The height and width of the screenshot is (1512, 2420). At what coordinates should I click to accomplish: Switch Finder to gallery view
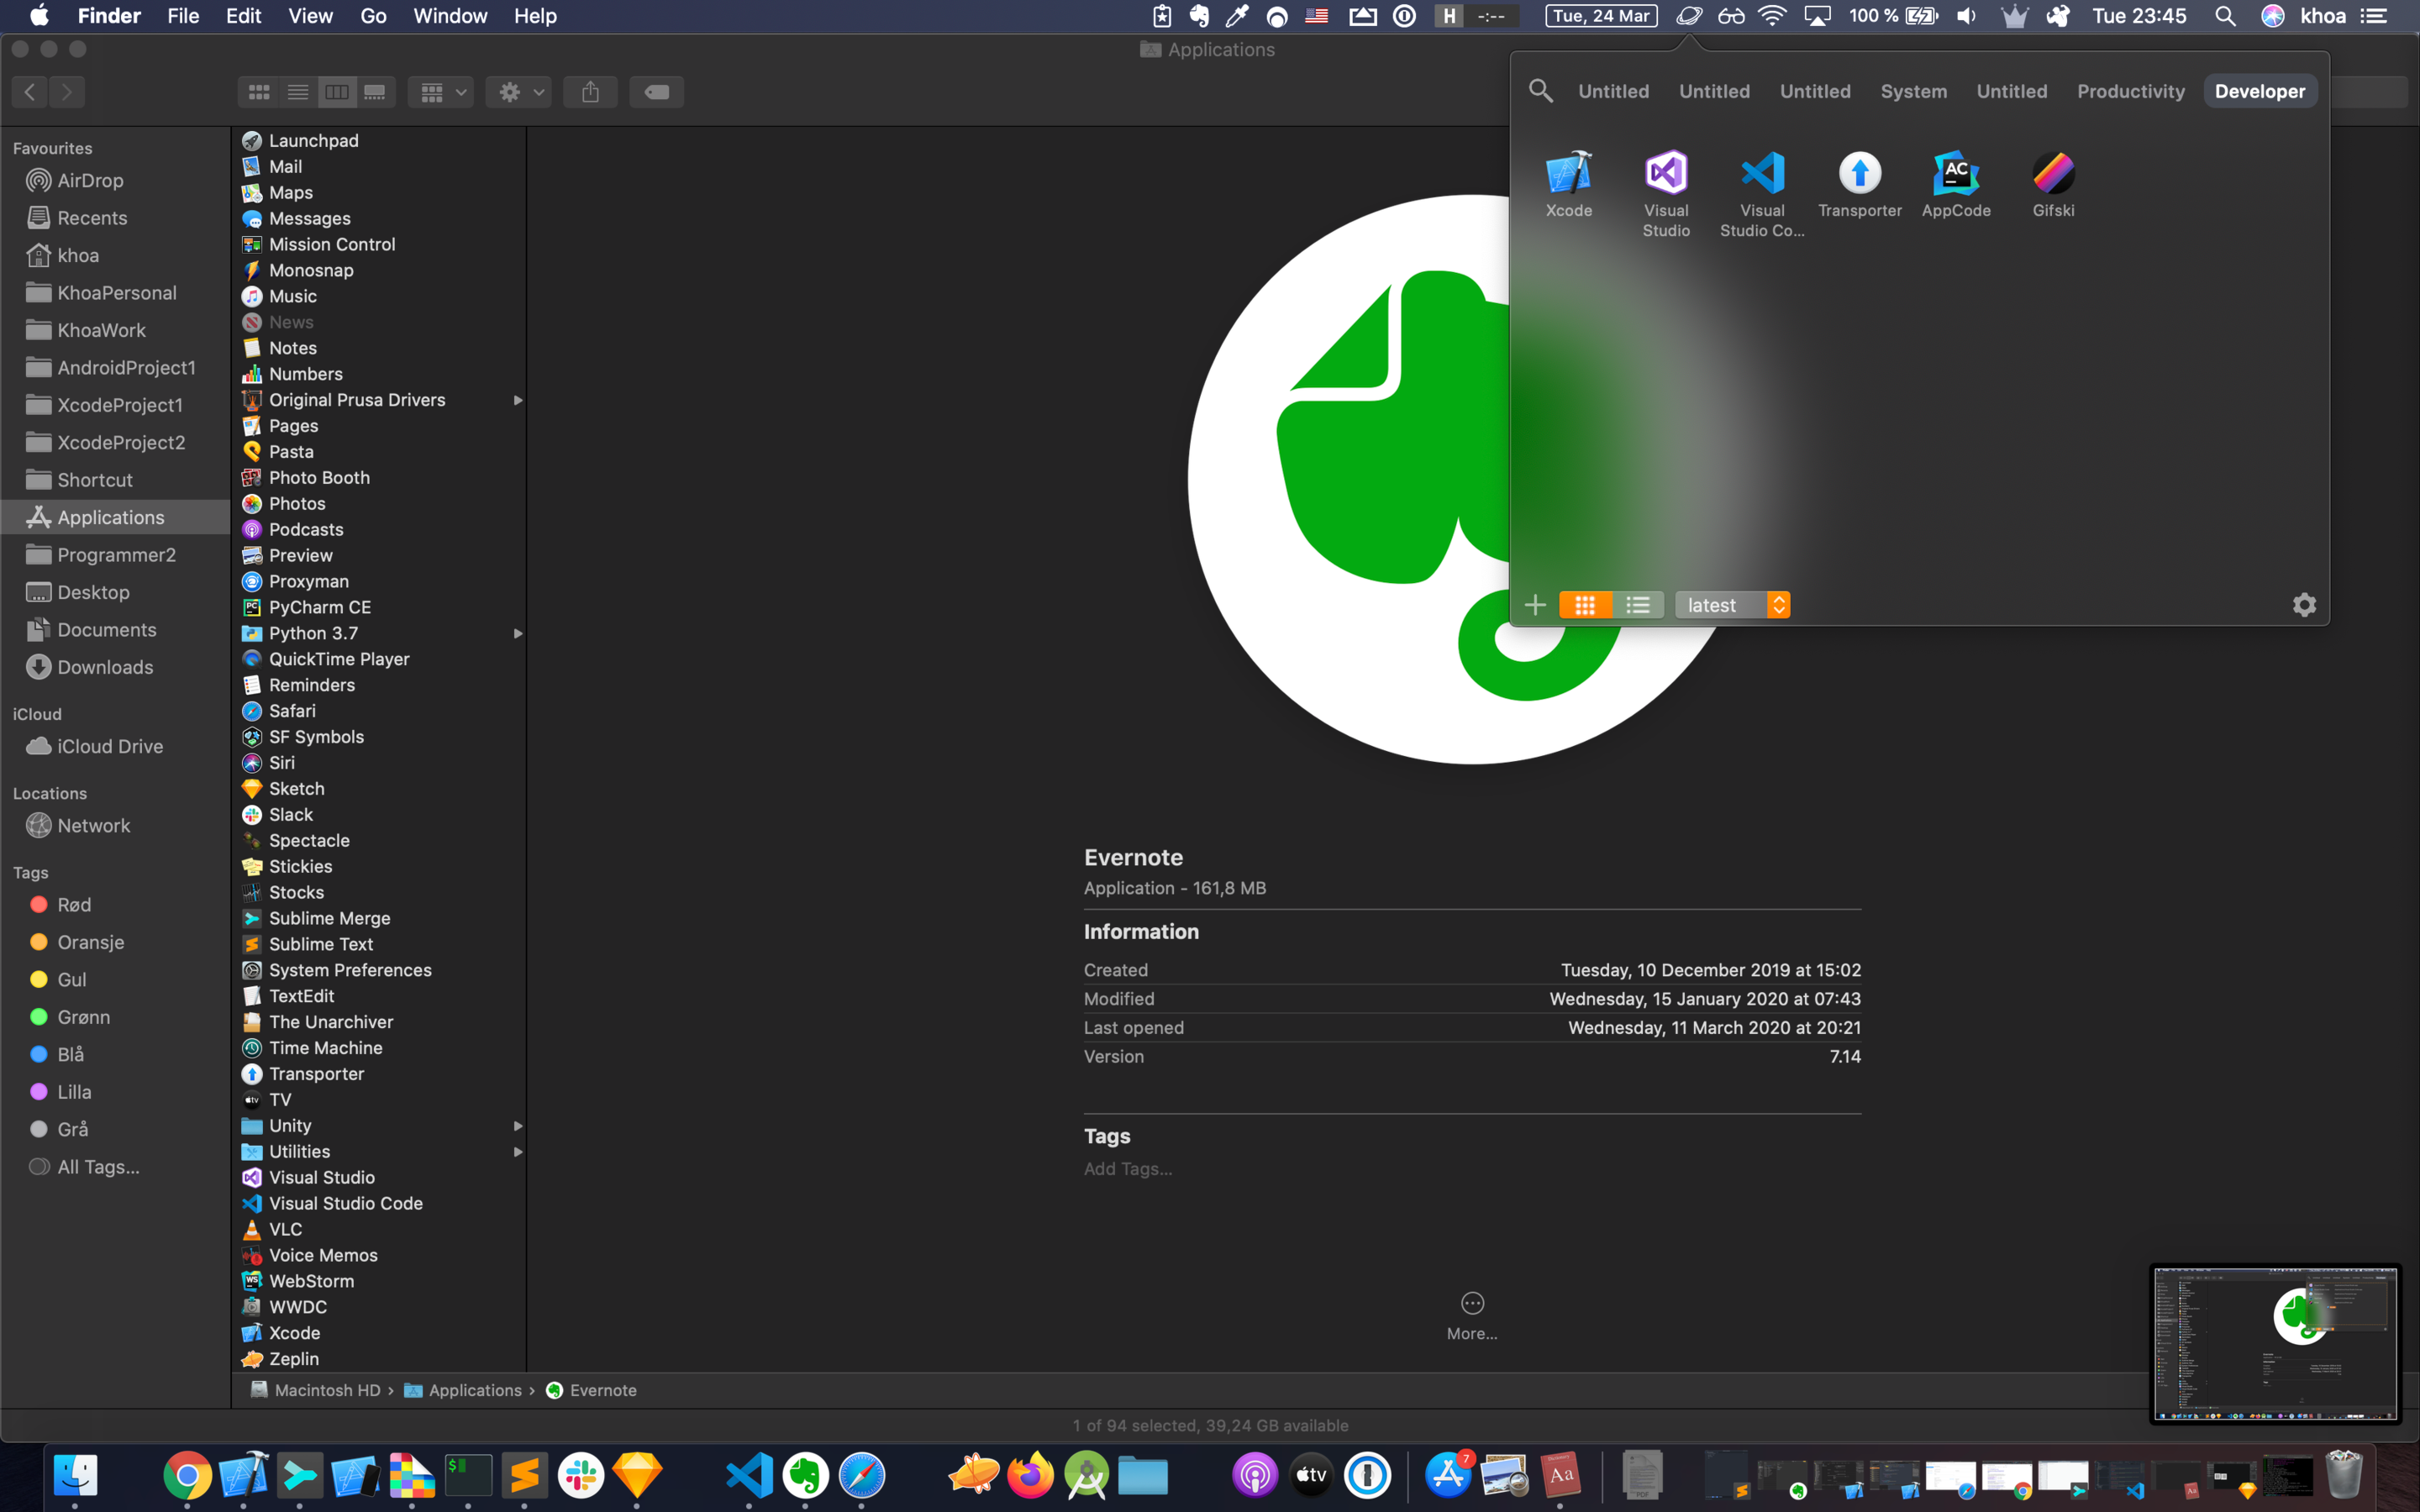coord(375,92)
